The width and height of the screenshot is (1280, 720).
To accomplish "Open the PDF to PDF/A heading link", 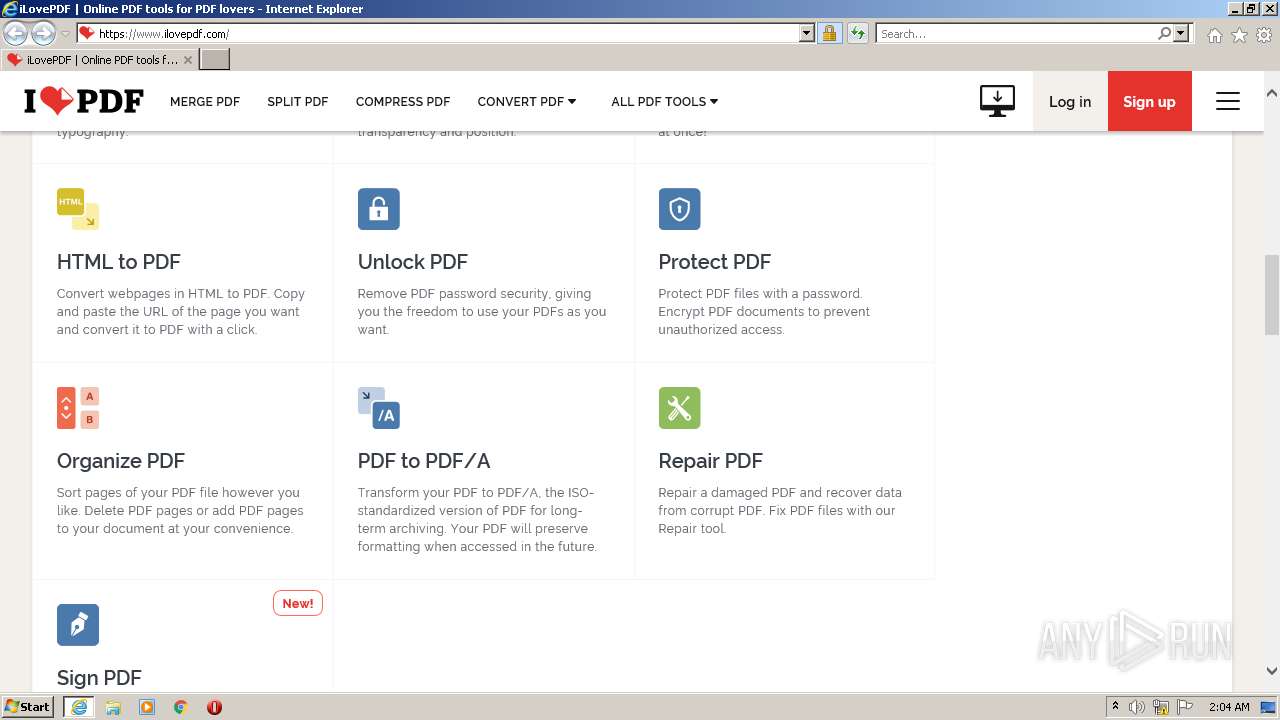I will click(x=424, y=461).
